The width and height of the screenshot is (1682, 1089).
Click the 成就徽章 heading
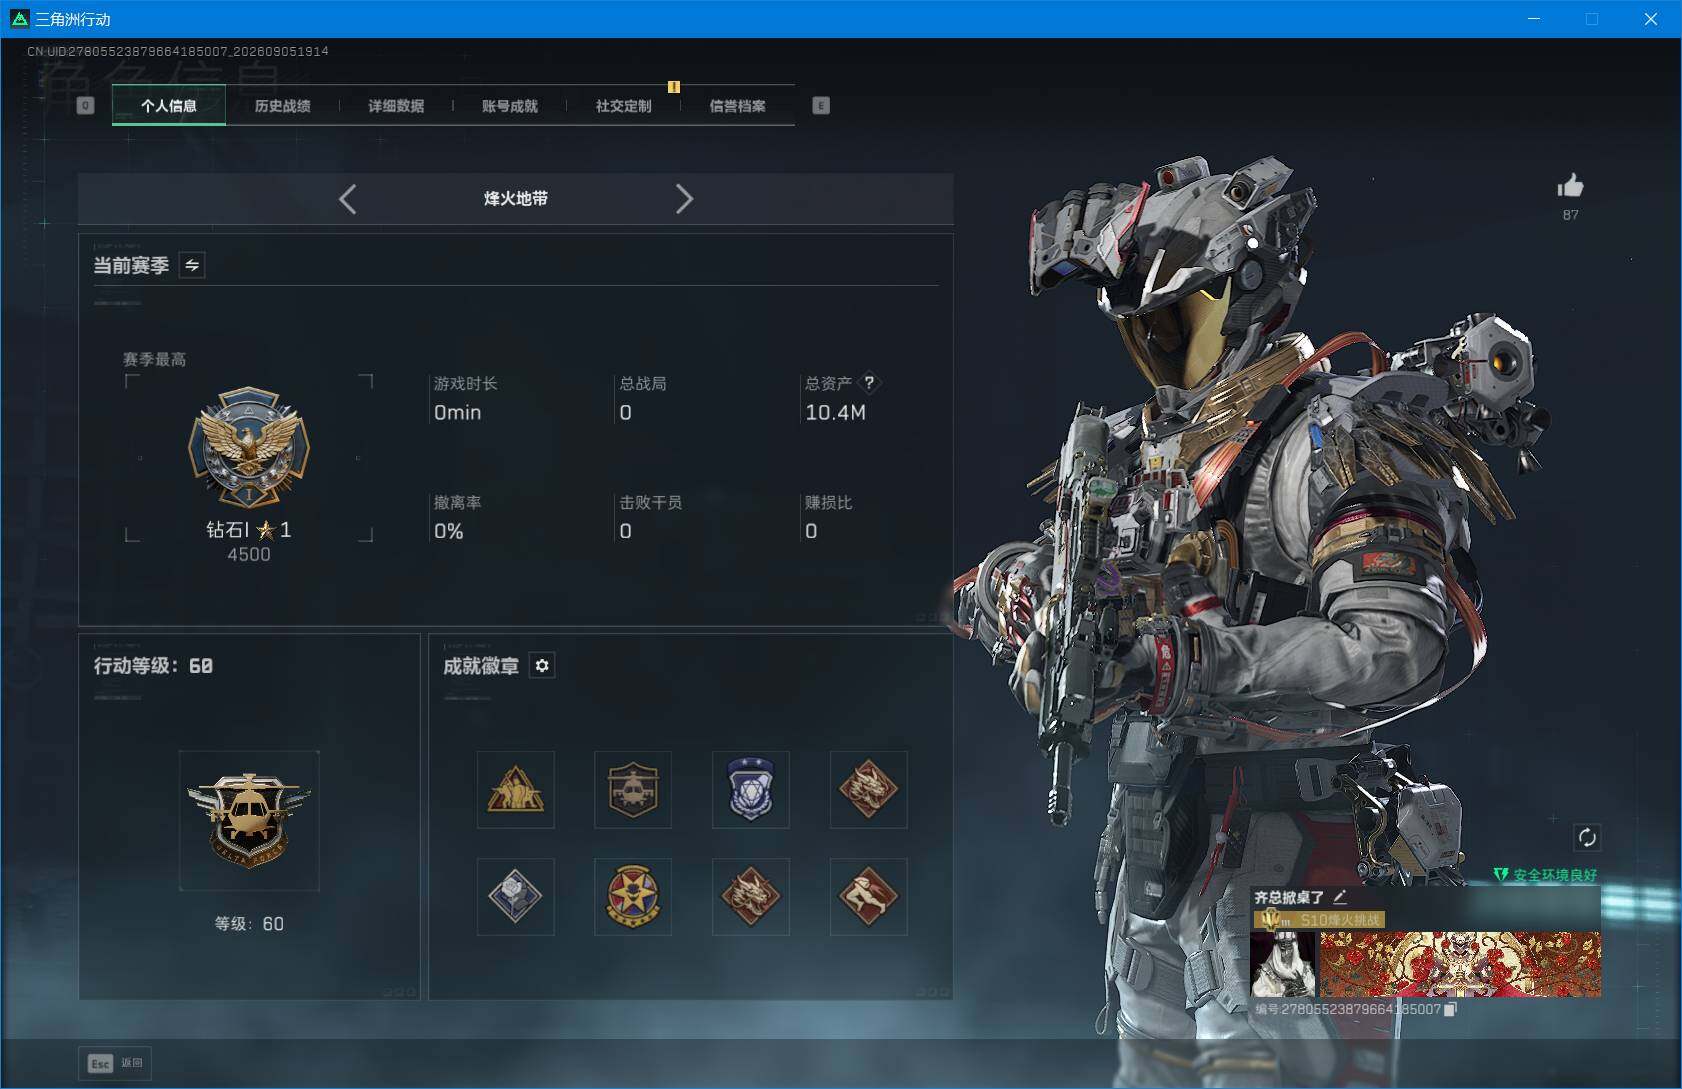(481, 666)
